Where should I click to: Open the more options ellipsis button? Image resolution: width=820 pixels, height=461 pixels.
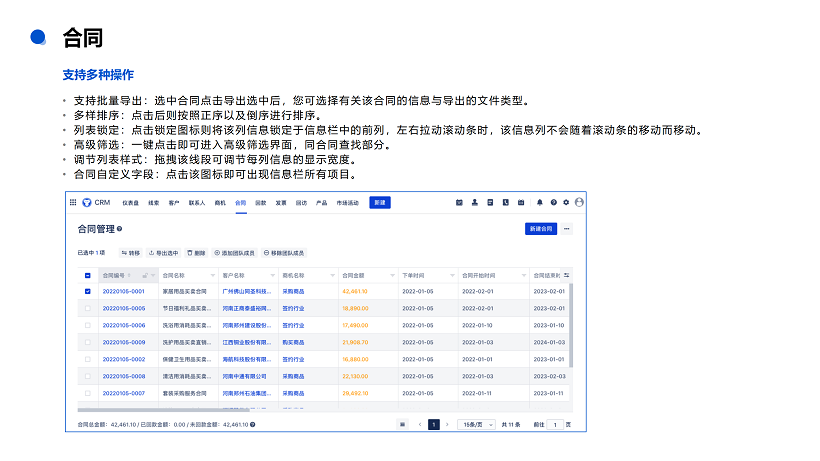click(x=566, y=229)
